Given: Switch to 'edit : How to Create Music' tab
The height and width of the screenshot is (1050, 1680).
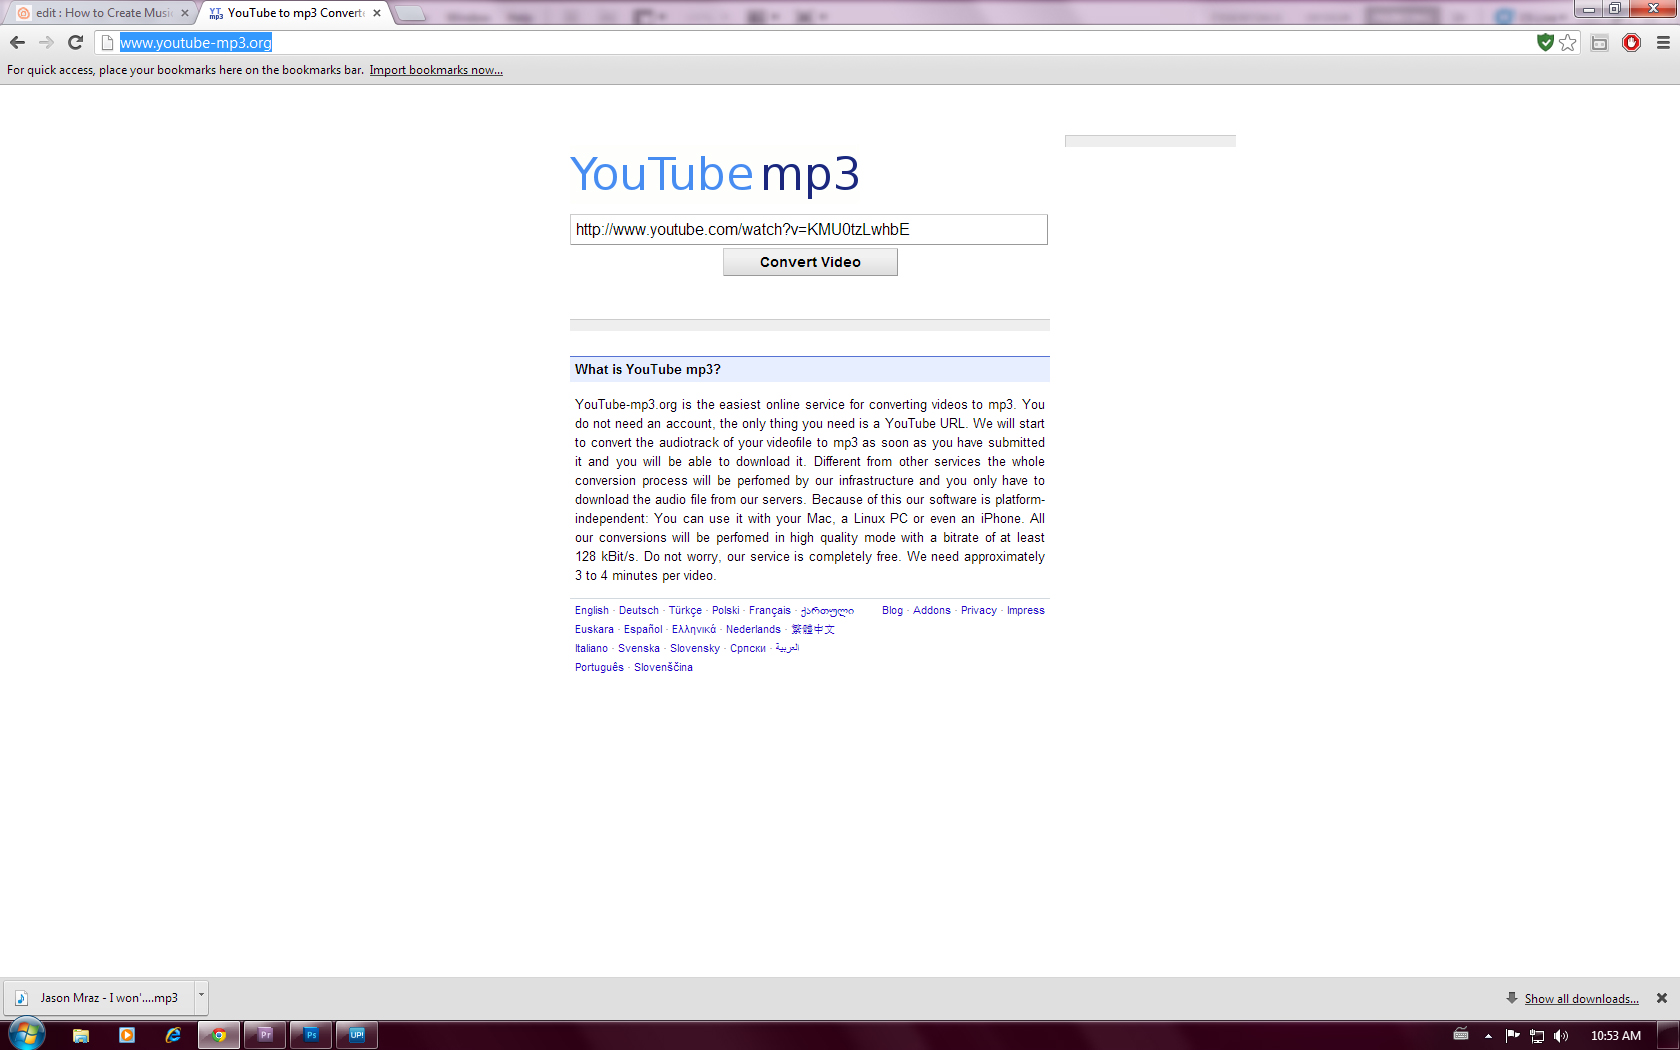Looking at the screenshot, I should pos(102,13).
